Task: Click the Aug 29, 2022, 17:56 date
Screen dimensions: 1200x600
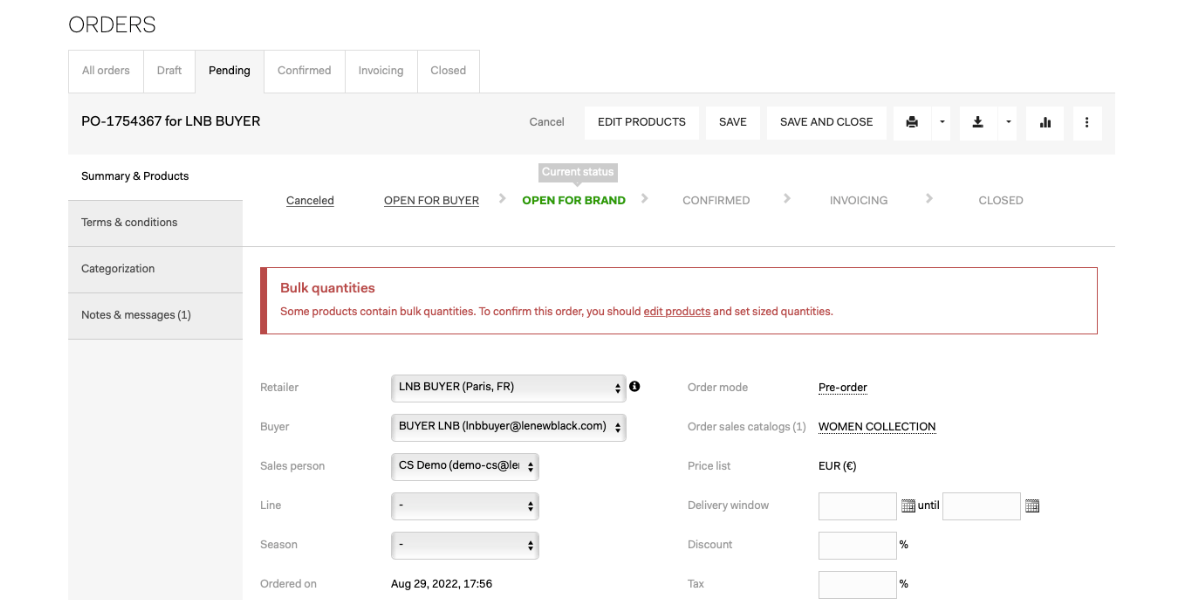Action: 441,584
